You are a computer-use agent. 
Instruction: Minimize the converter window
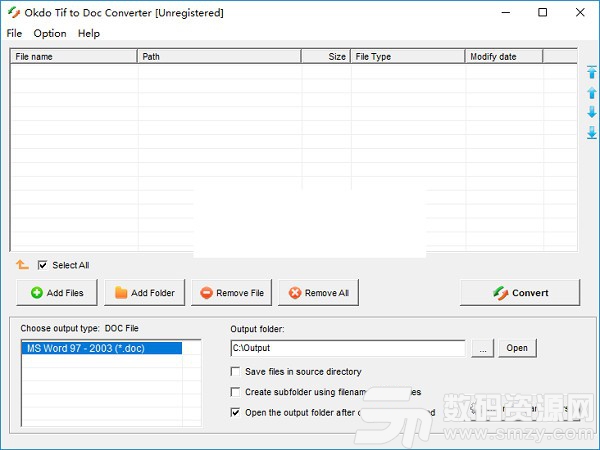pos(506,13)
